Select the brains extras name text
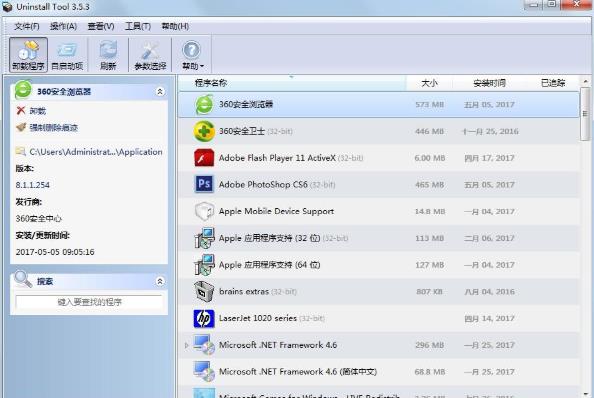Image resolution: width=594 pixels, height=398 pixels. (x=244, y=291)
